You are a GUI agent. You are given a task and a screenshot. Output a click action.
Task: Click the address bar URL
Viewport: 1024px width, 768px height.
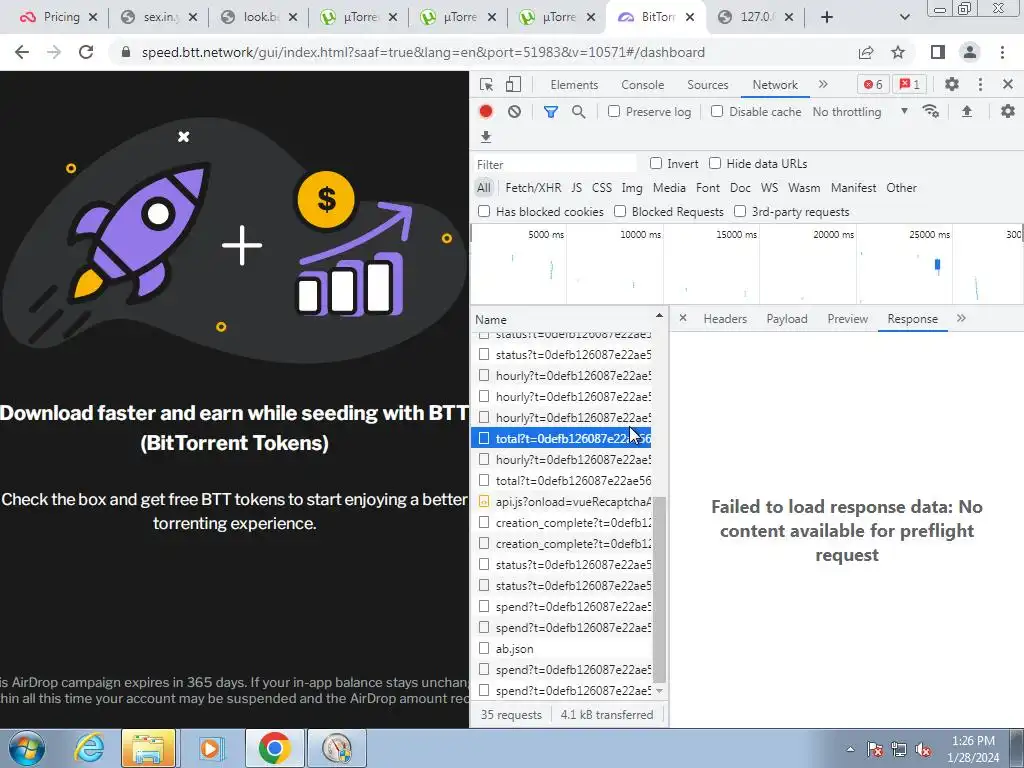tap(423, 52)
